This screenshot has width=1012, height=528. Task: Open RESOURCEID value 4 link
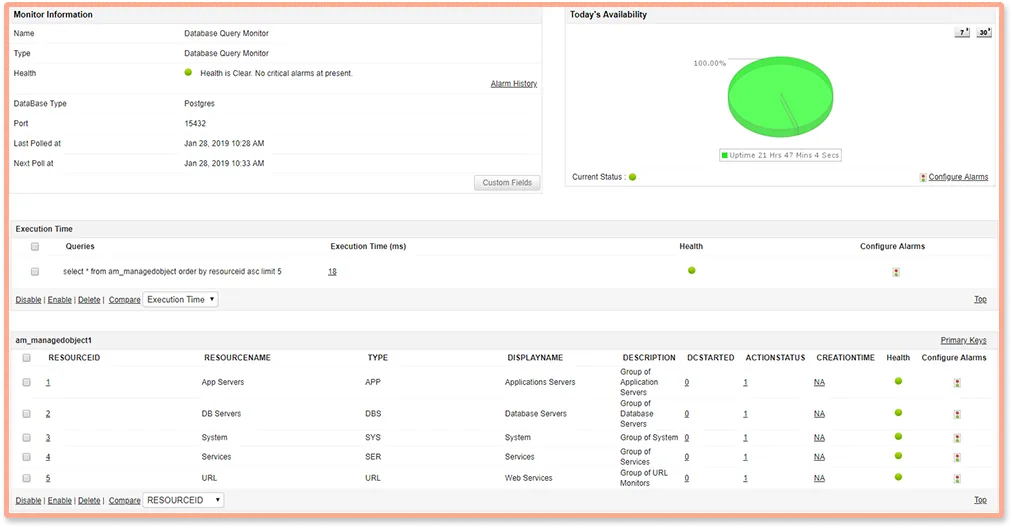click(x=48, y=458)
